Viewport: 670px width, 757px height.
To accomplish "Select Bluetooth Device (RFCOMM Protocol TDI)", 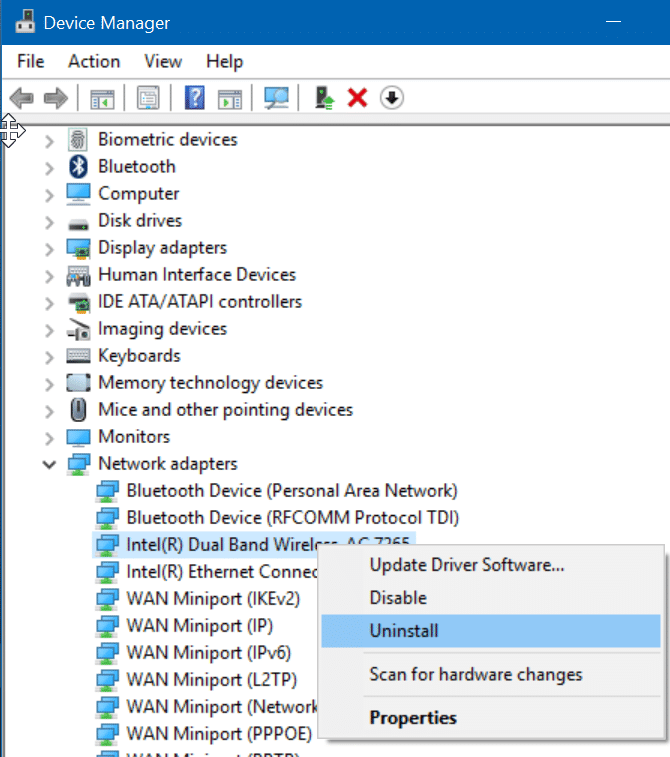I will pyautogui.click(x=293, y=518).
